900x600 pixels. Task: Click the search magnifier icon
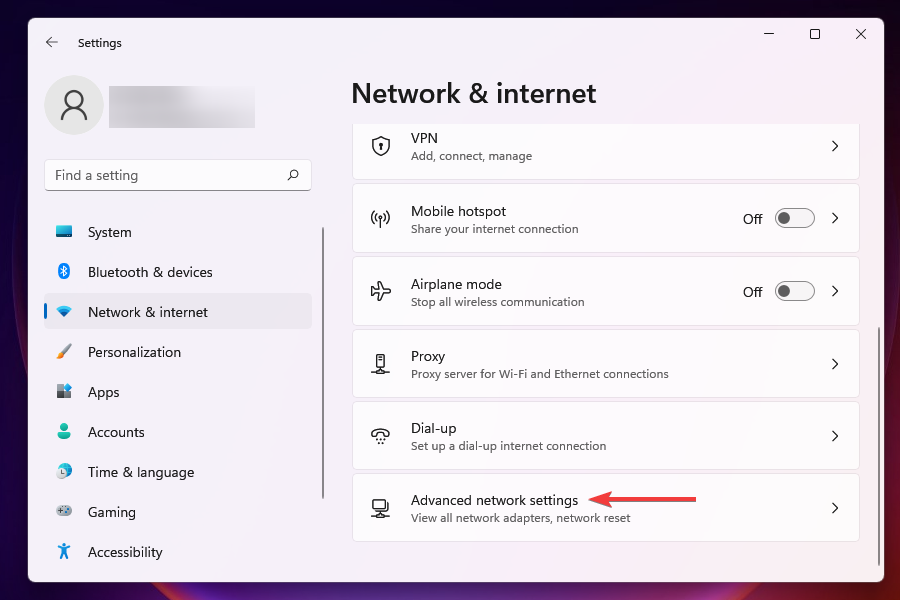click(293, 175)
